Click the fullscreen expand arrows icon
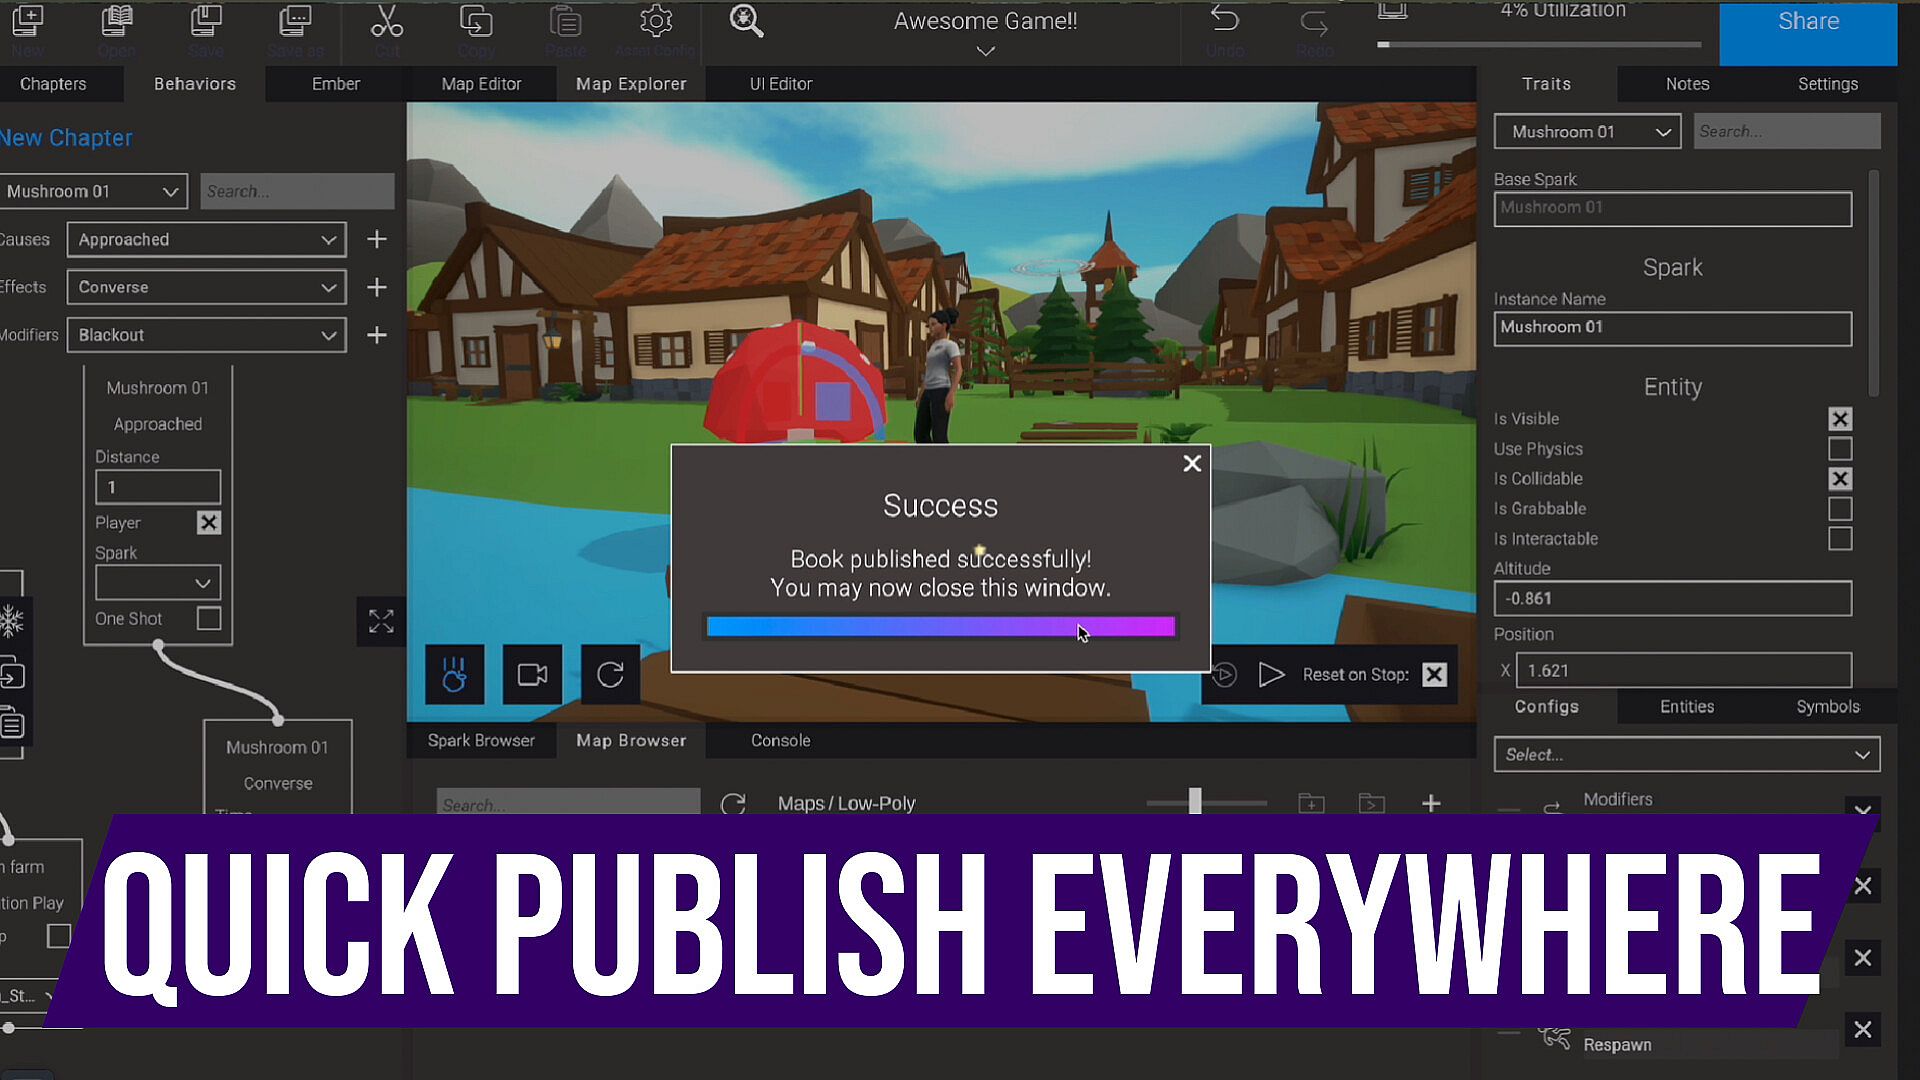 381,622
